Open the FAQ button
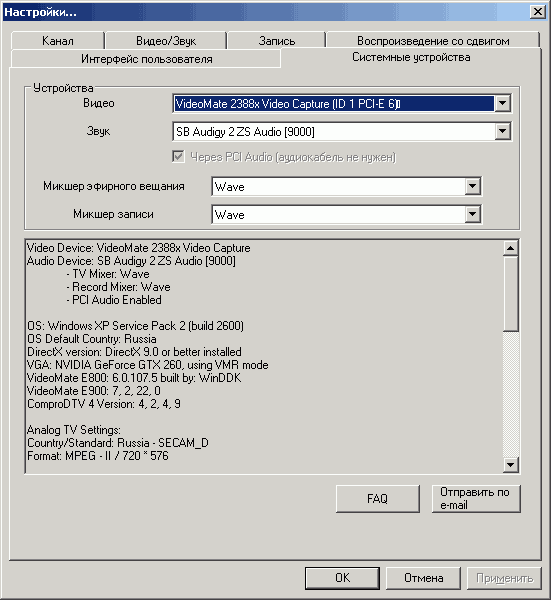Screen dimensions: 551x600 [x=378, y=499]
